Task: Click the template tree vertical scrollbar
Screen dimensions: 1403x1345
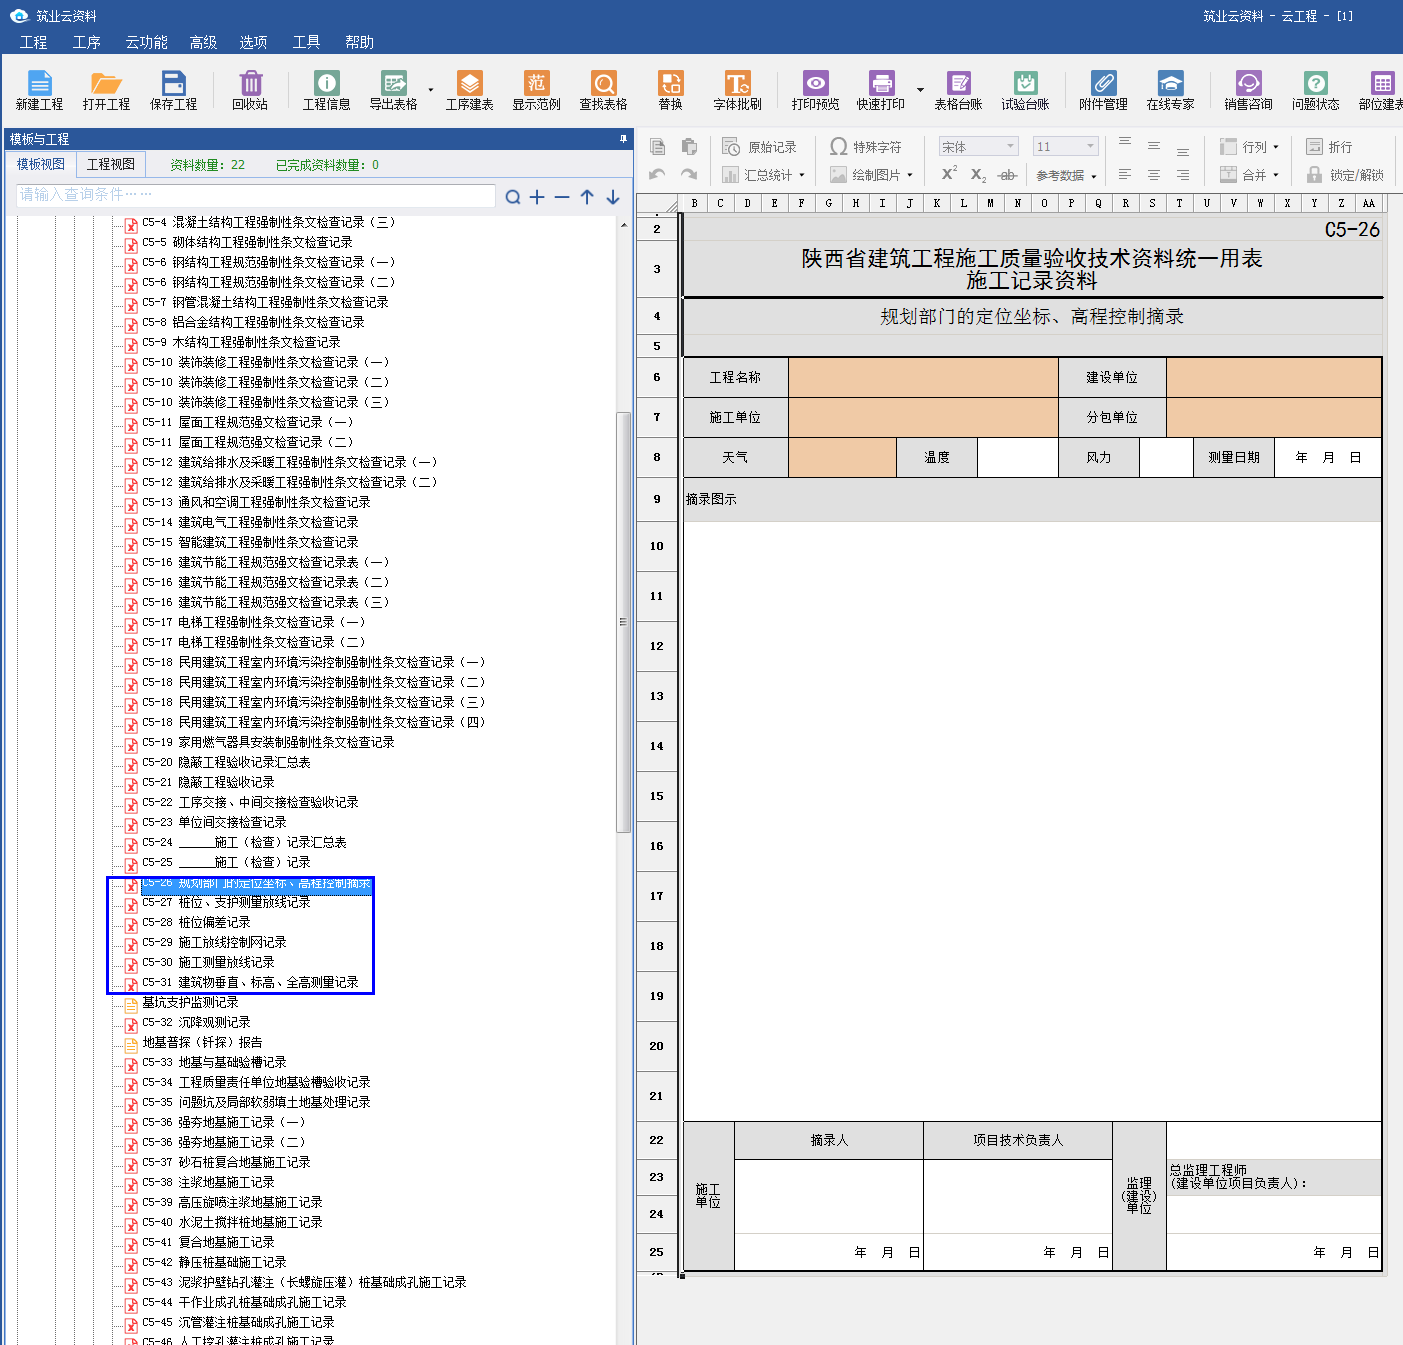Action: 623,621
